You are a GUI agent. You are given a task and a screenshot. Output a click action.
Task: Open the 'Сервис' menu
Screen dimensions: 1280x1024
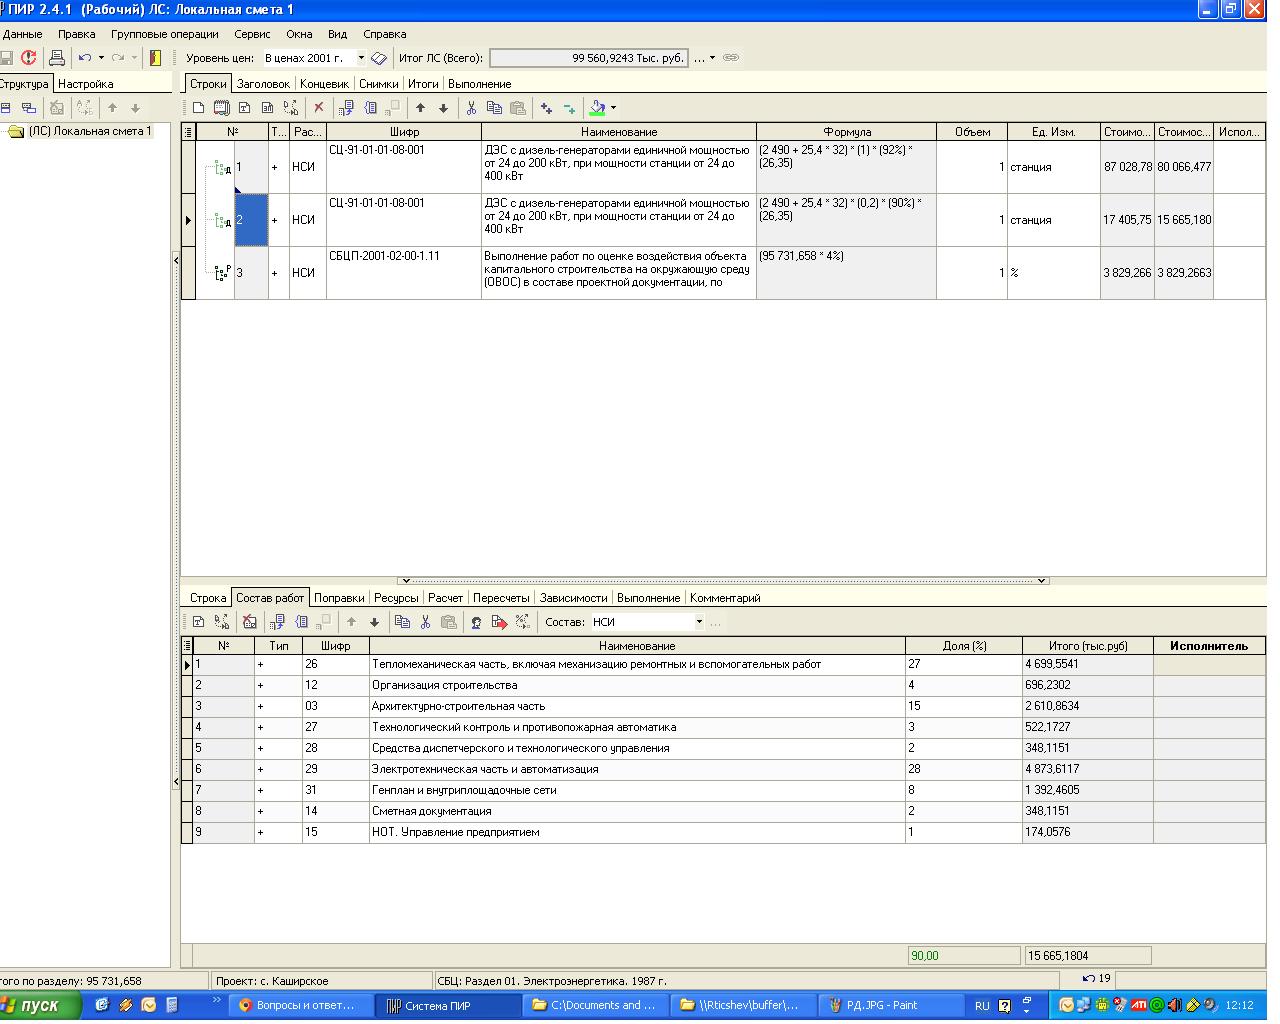coord(252,34)
